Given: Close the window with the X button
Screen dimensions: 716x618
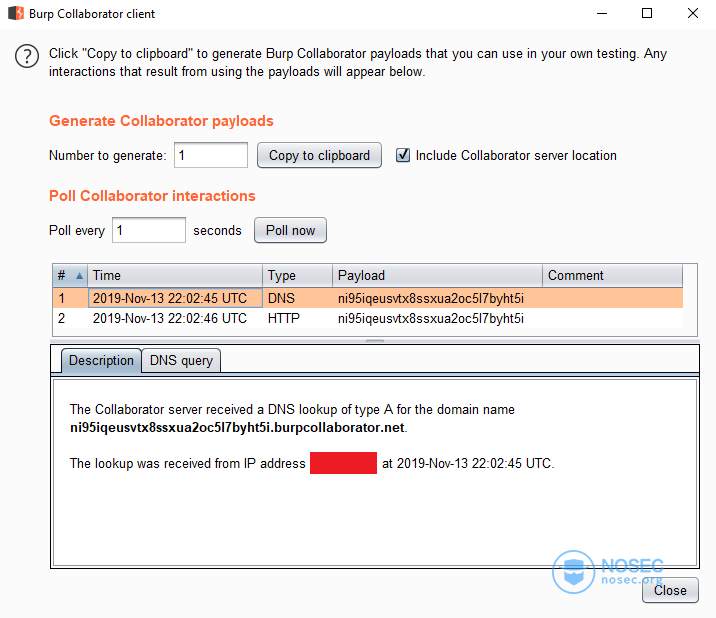Looking at the screenshot, I should point(693,13).
